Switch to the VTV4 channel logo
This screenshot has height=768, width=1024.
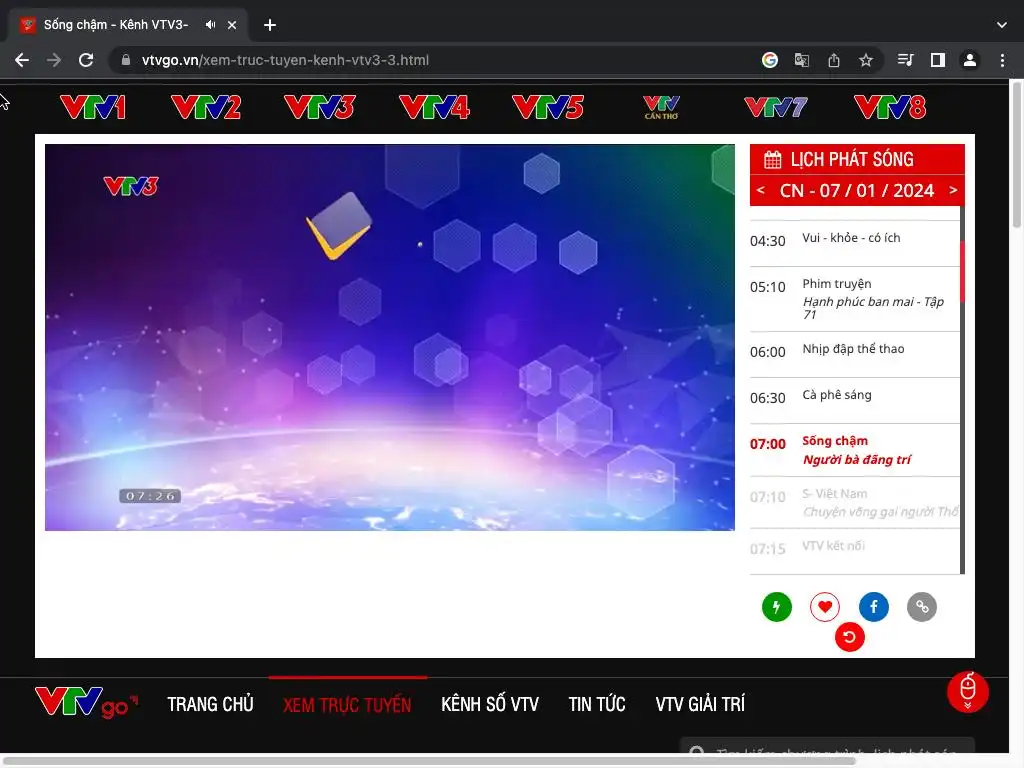pyautogui.click(x=434, y=107)
